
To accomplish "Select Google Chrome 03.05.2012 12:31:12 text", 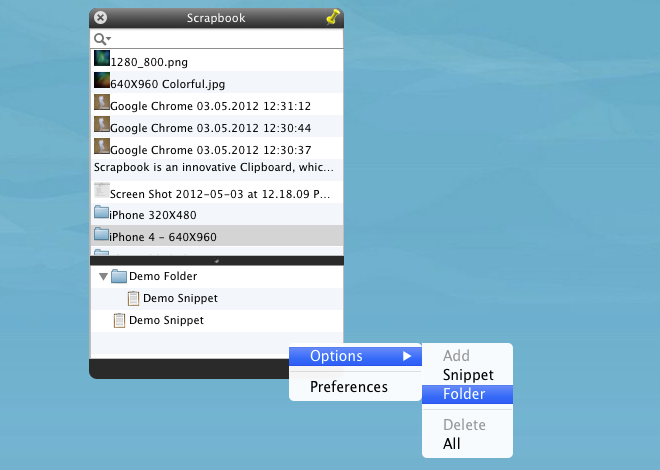I will (210, 106).
